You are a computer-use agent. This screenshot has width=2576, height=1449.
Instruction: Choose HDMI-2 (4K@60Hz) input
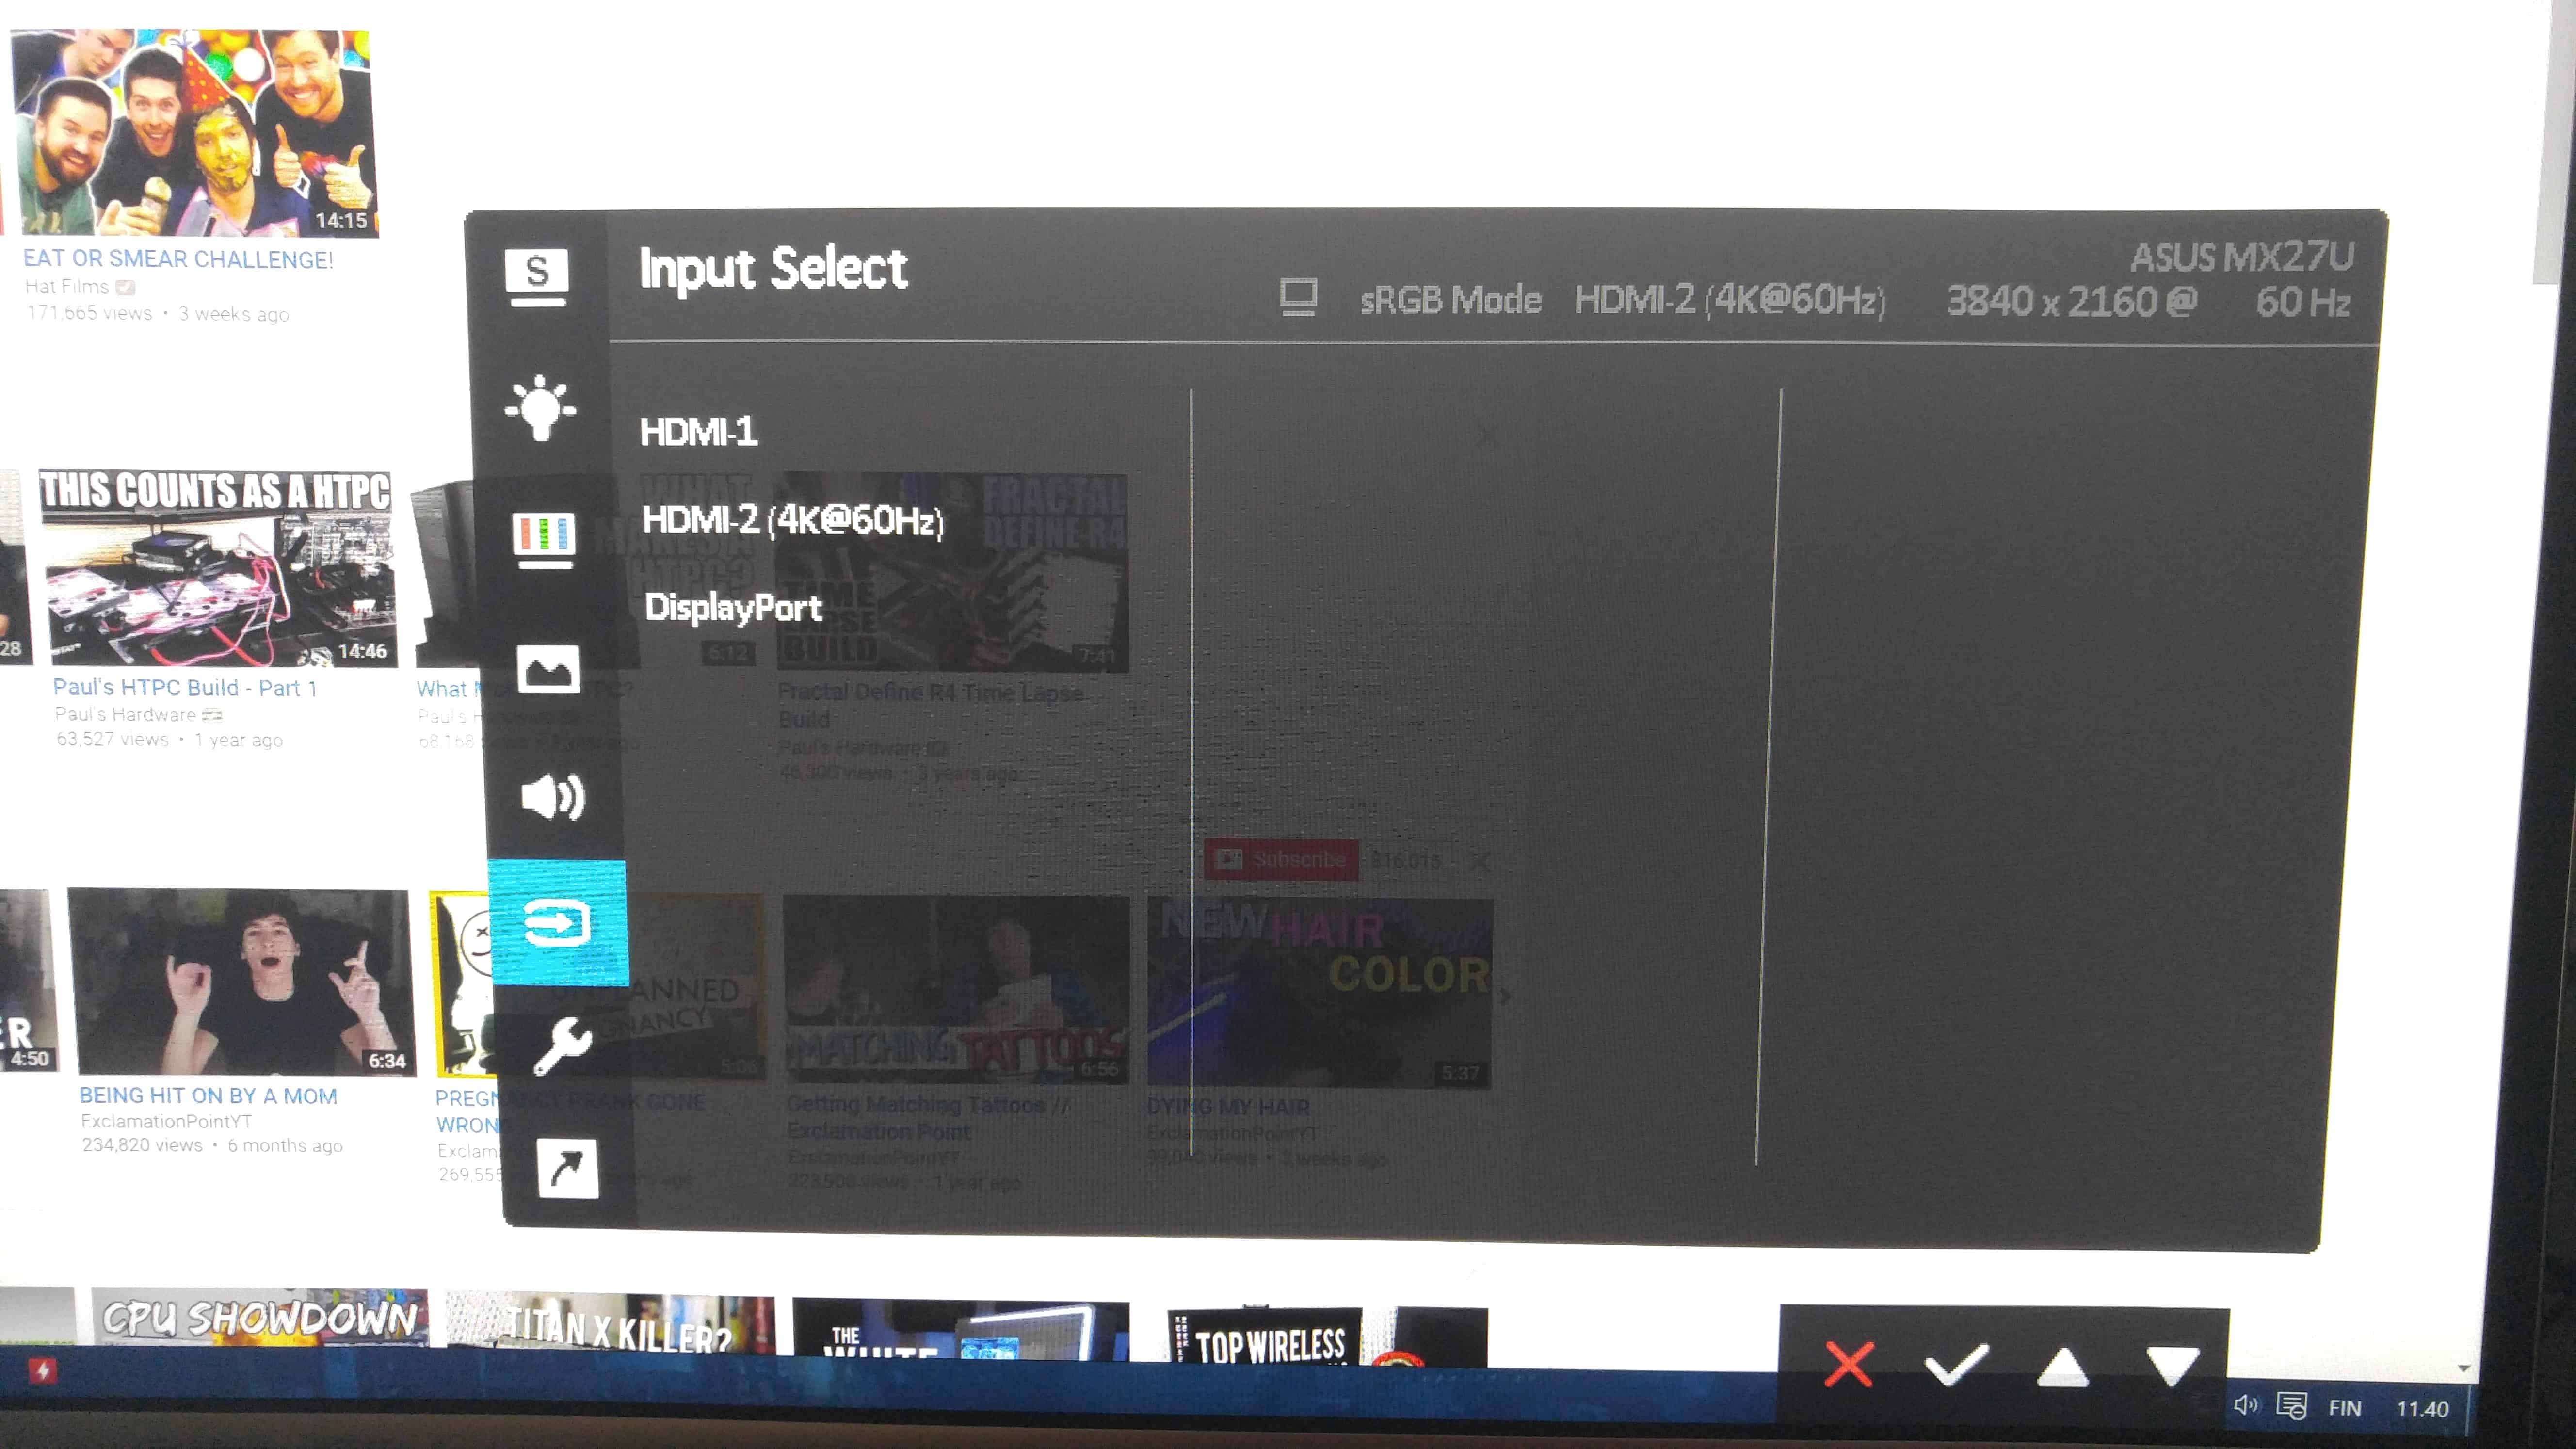click(x=792, y=520)
